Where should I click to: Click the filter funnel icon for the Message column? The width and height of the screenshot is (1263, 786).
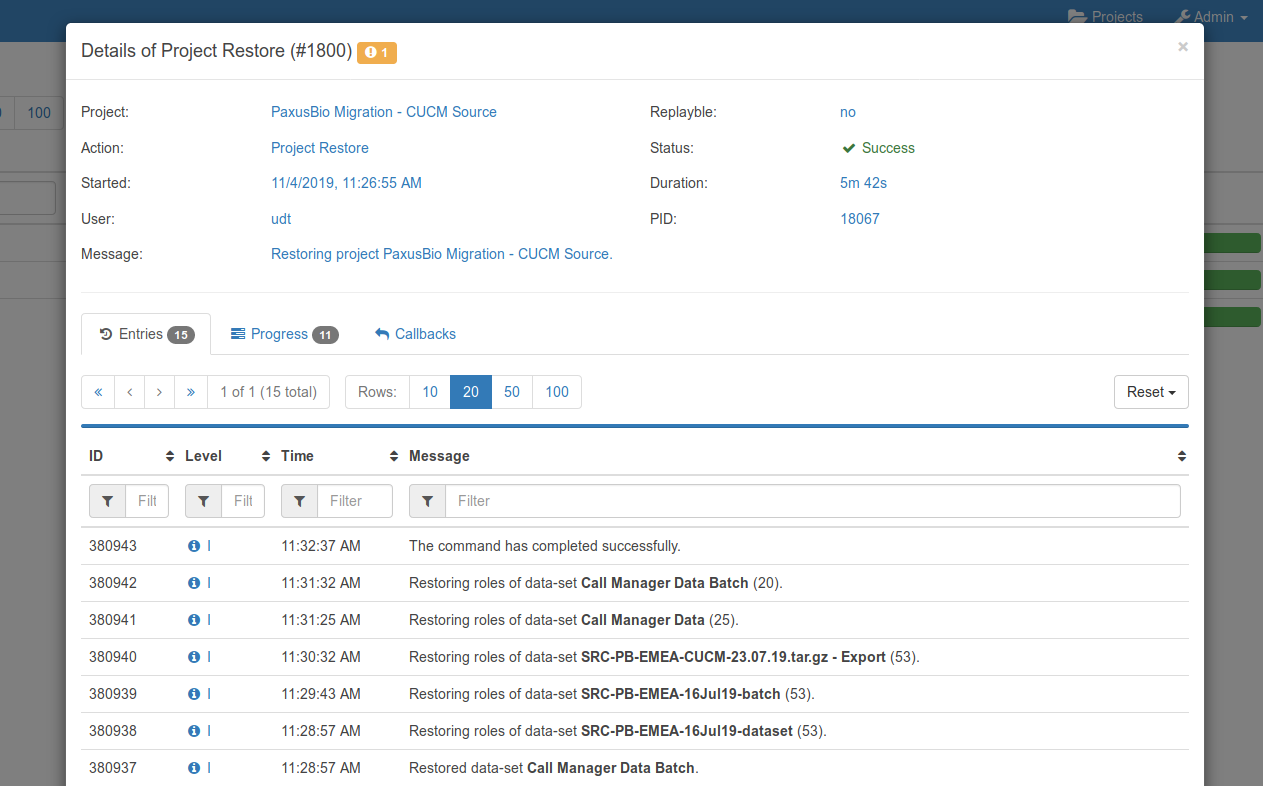coord(427,500)
